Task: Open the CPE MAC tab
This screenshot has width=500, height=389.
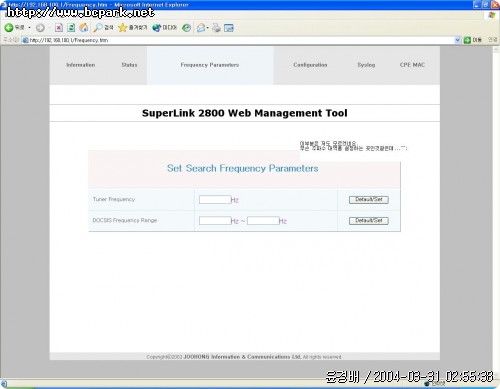Action: tap(412, 65)
